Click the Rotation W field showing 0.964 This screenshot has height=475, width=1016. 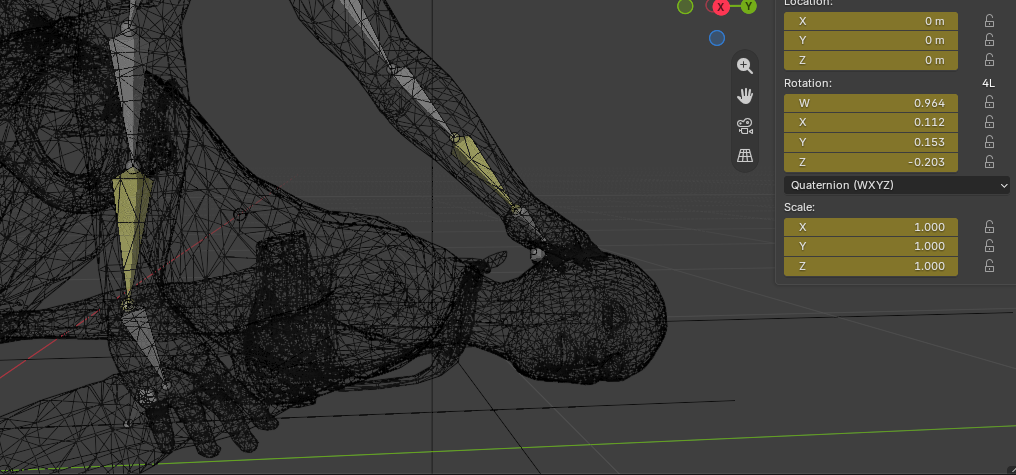[871, 102]
